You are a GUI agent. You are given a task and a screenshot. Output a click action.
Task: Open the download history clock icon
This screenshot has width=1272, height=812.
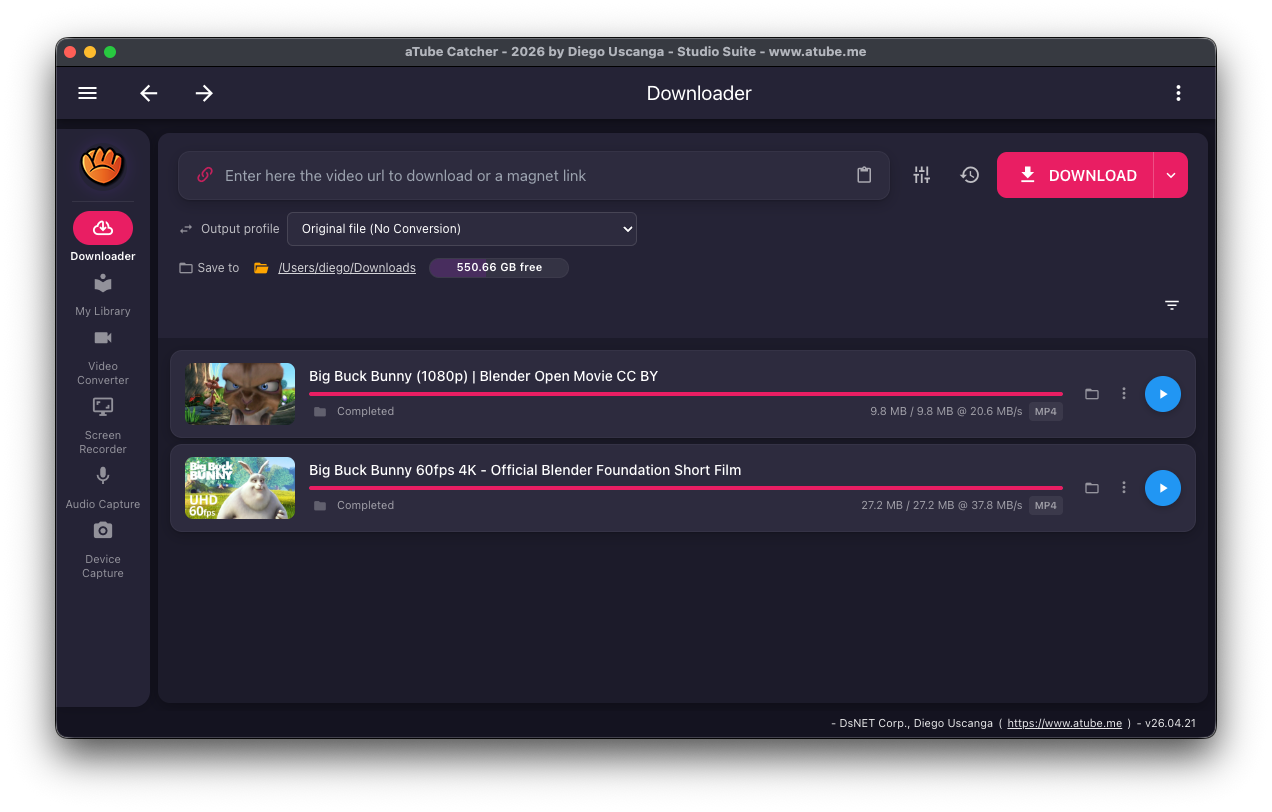(970, 175)
